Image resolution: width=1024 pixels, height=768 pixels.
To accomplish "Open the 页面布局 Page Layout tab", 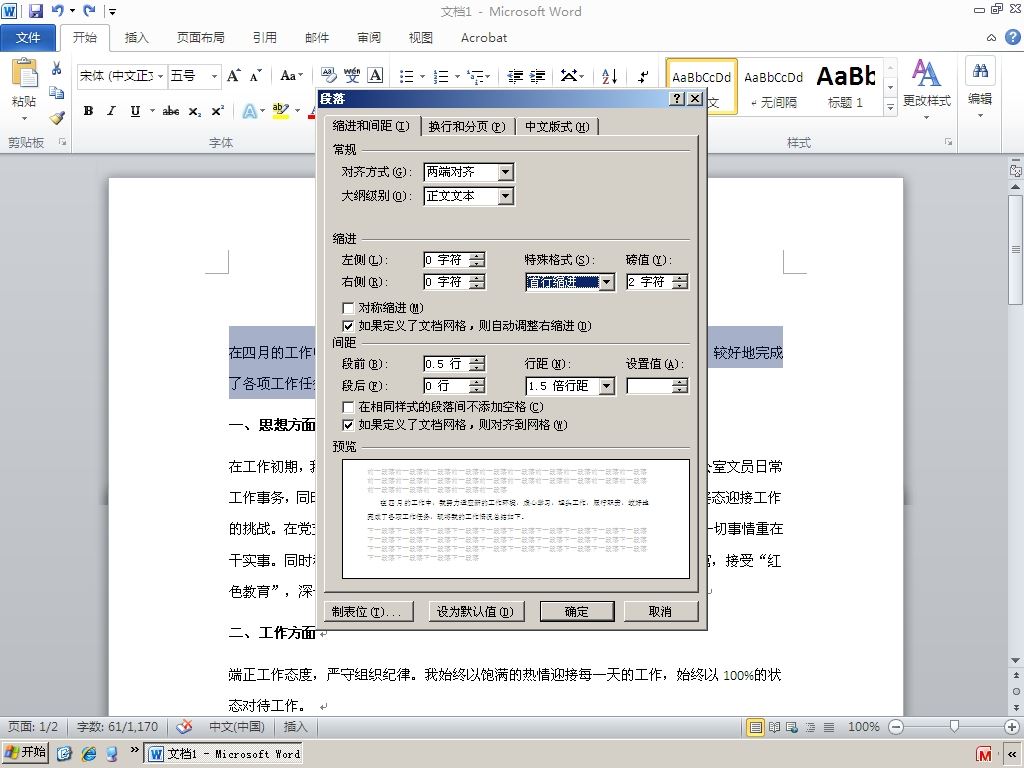I will point(200,38).
